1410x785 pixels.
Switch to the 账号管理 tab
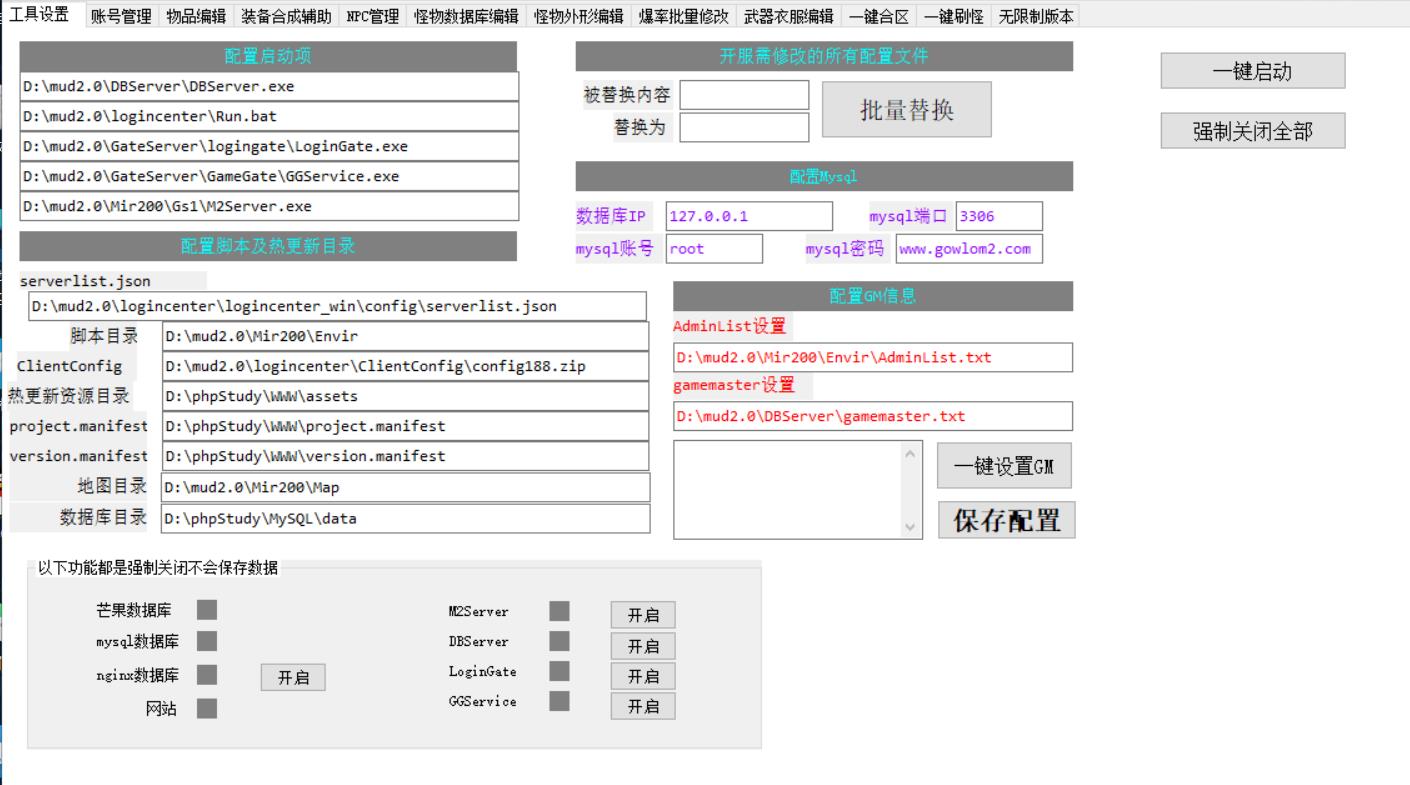(121, 16)
